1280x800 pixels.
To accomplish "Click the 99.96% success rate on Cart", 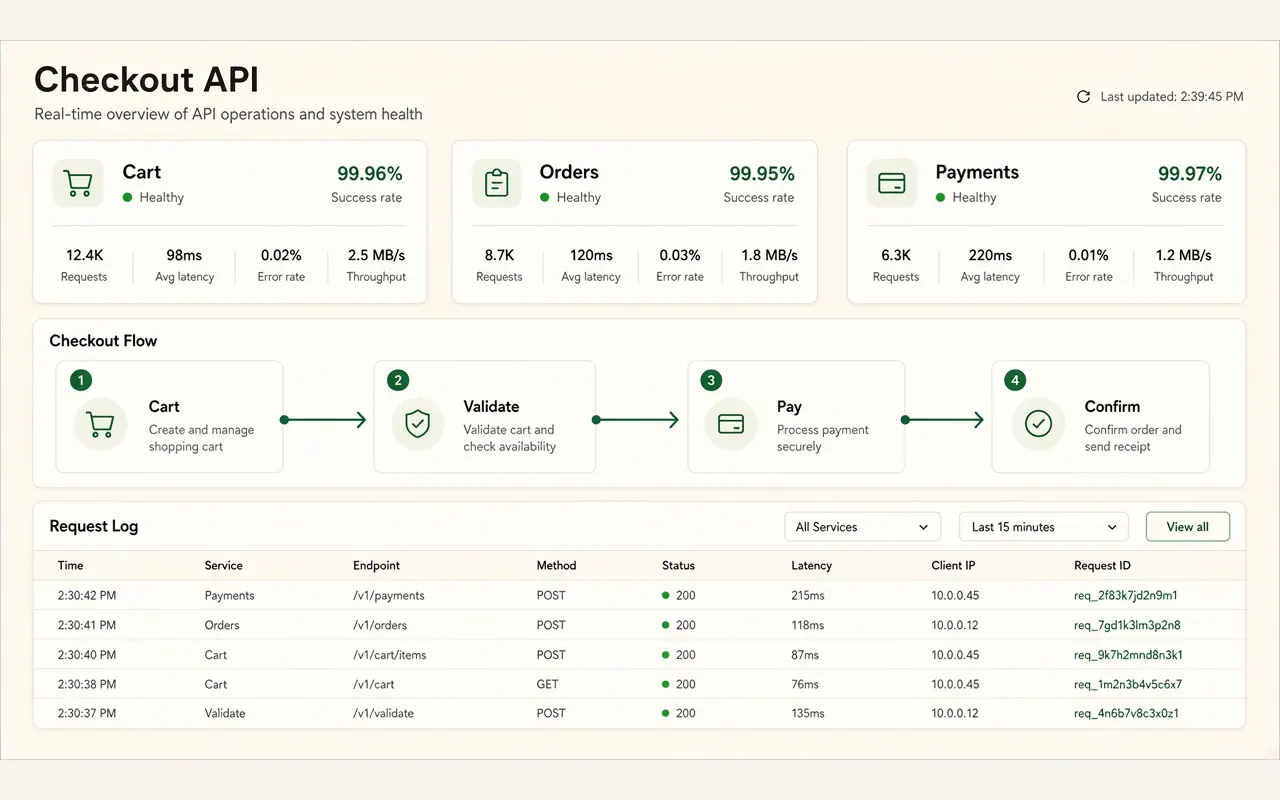I will point(369,174).
